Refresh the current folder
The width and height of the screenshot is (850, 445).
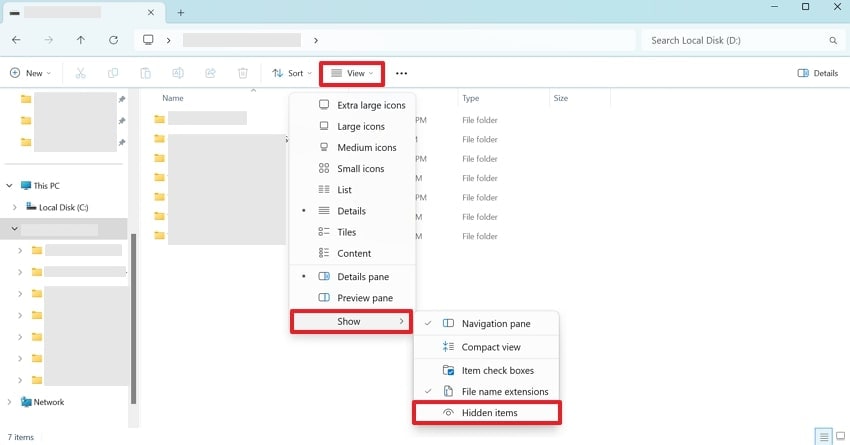click(113, 40)
